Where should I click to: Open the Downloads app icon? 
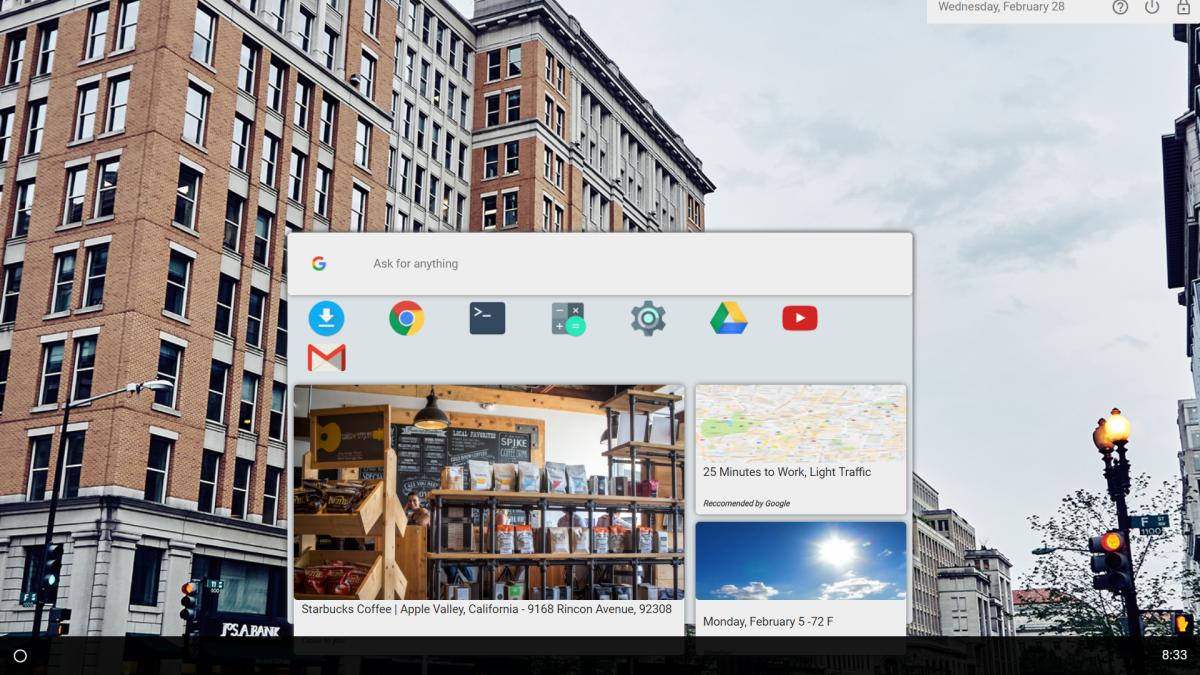coord(326,318)
